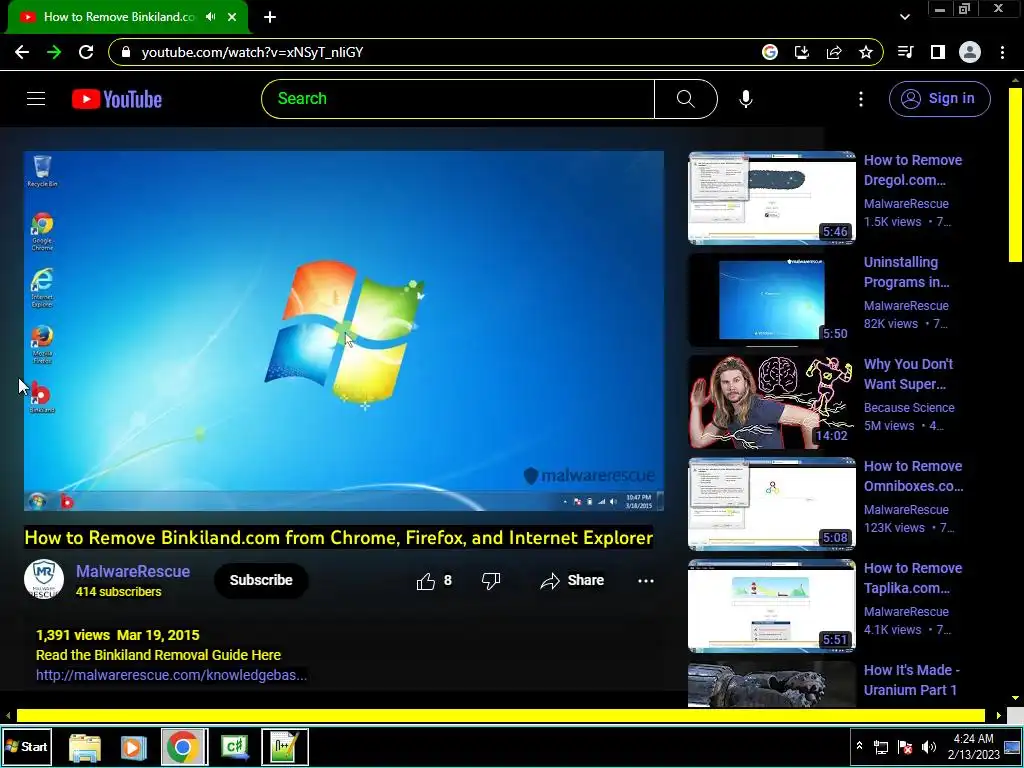Open How to Remove Dregol.com thumbnail
The image size is (1024, 768).
tap(771, 198)
